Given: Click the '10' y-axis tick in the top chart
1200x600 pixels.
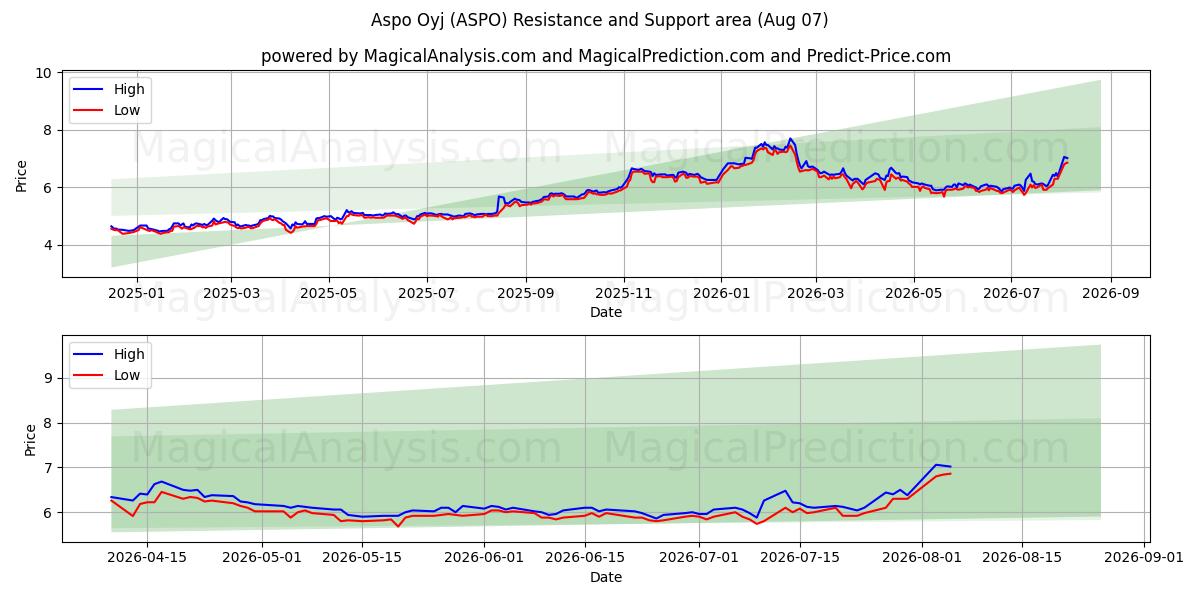Looking at the screenshot, I should pyautogui.click(x=44, y=73).
